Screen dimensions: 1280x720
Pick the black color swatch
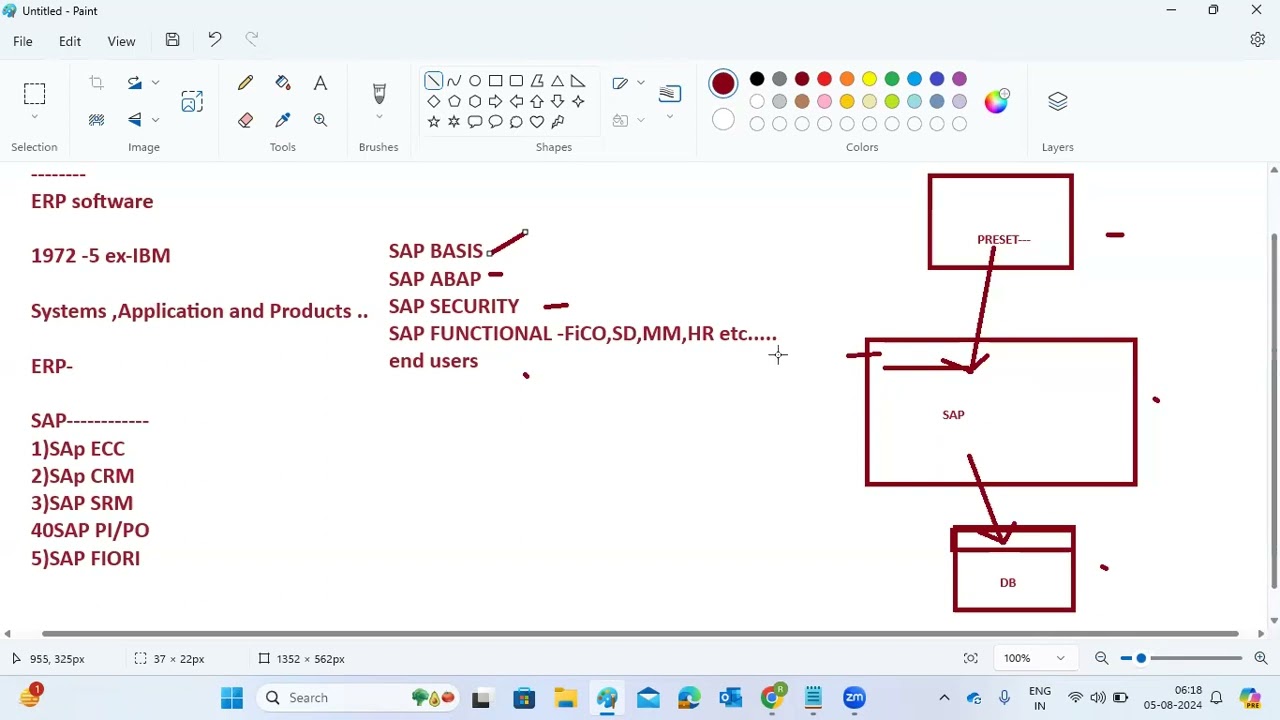757,79
